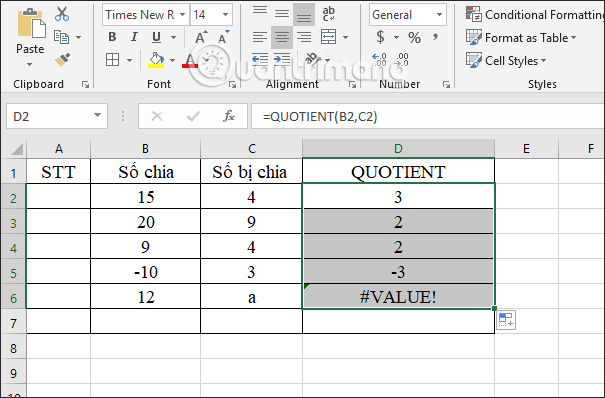Open Merge & Center dropdown arrow

click(x=345, y=37)
